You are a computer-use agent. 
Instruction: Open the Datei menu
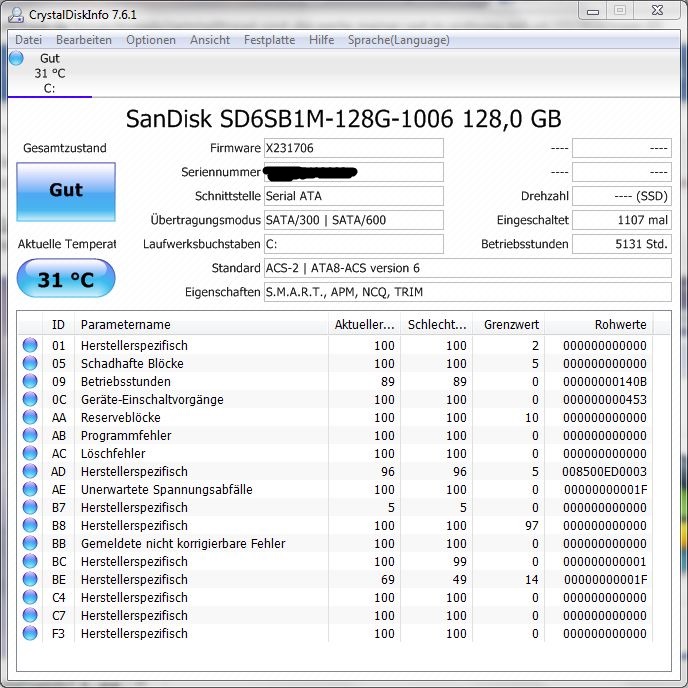[29, 40]
